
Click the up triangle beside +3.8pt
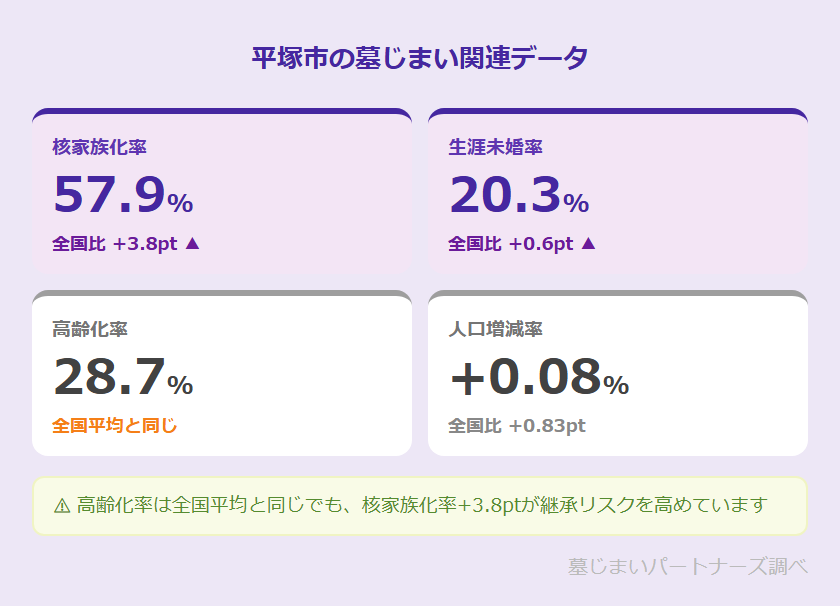coord(193,243)
